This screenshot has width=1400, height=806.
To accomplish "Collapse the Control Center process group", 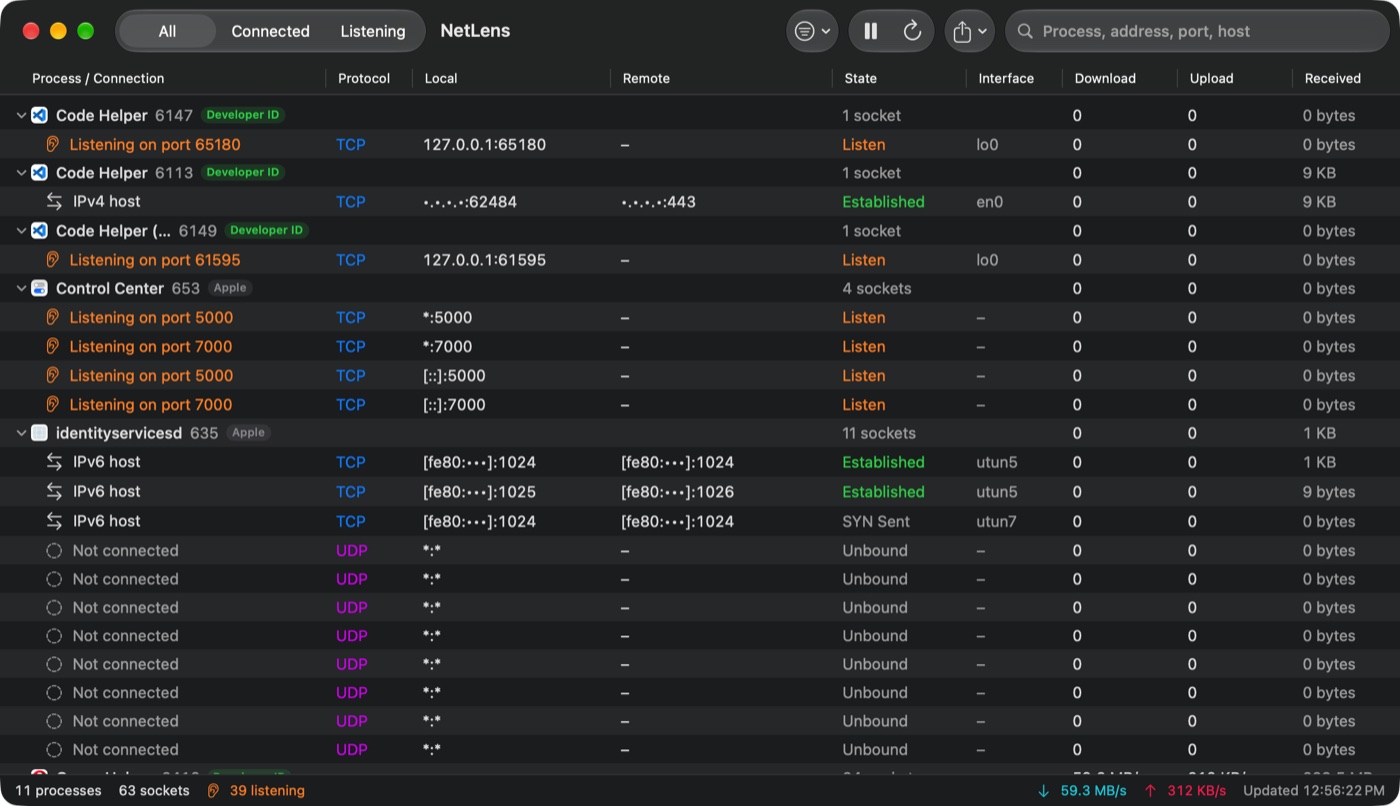I will point(21,289).
